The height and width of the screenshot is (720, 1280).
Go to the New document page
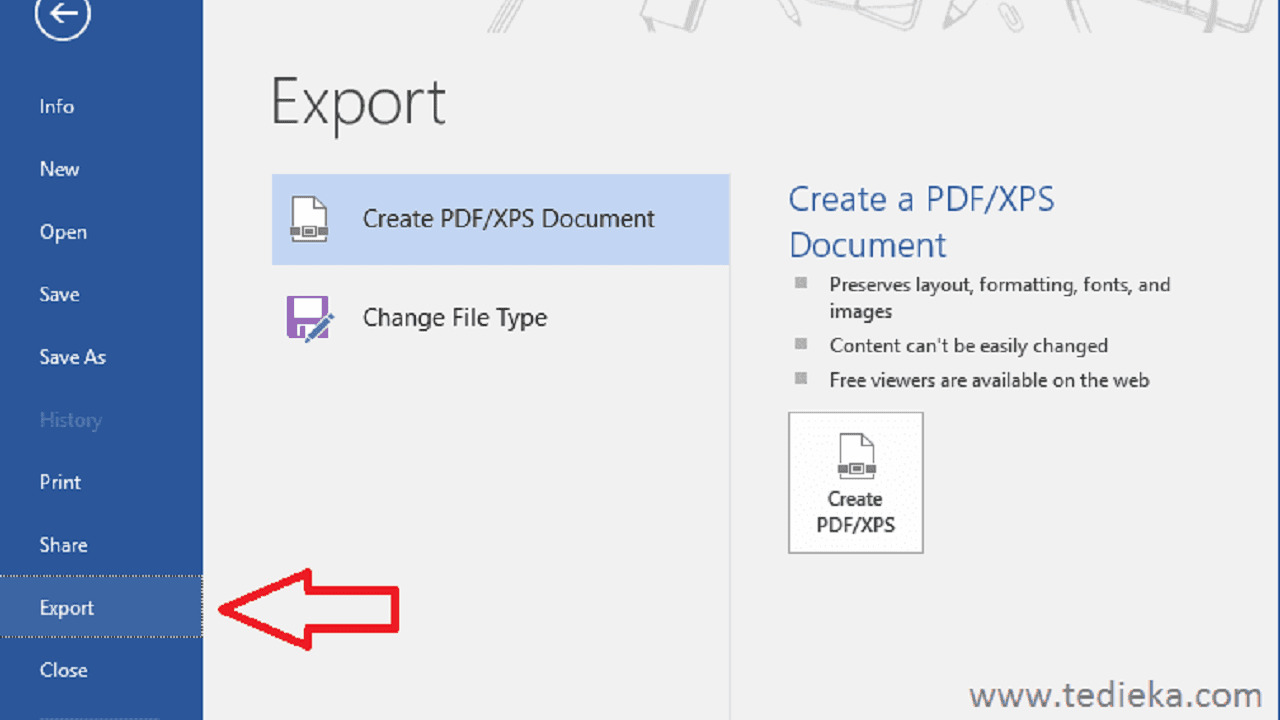(x=59, y=169)
